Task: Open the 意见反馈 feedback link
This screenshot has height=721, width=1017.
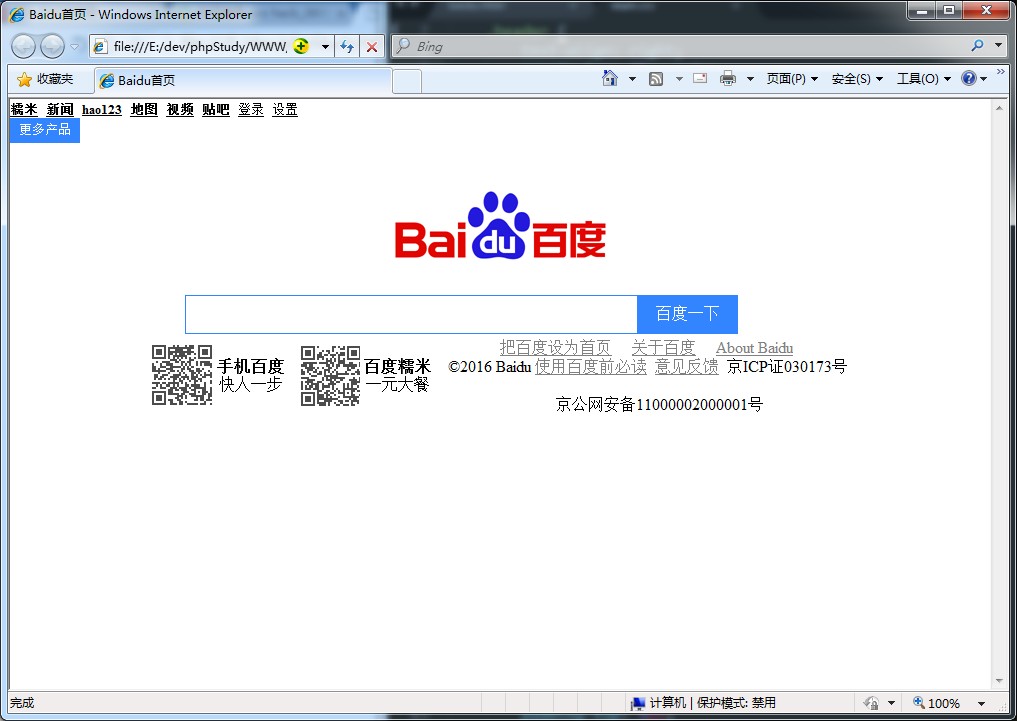Action: click(687, 366)
